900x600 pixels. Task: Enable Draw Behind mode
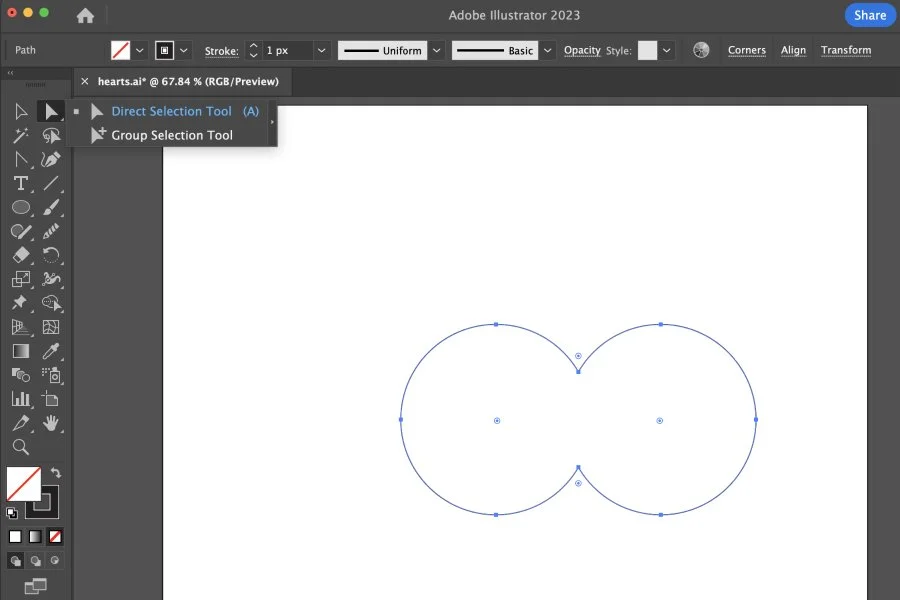point(35,560)
